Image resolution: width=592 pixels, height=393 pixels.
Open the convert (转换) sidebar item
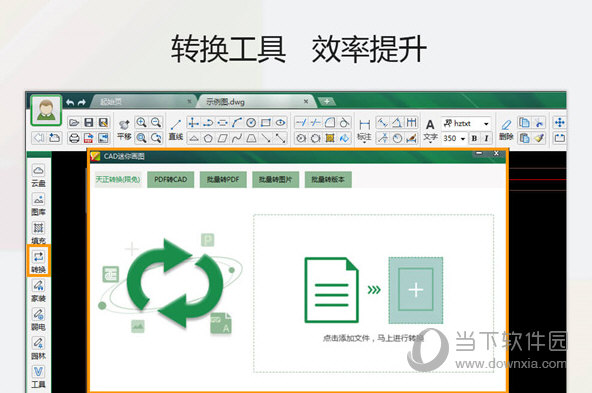(38, 262)
